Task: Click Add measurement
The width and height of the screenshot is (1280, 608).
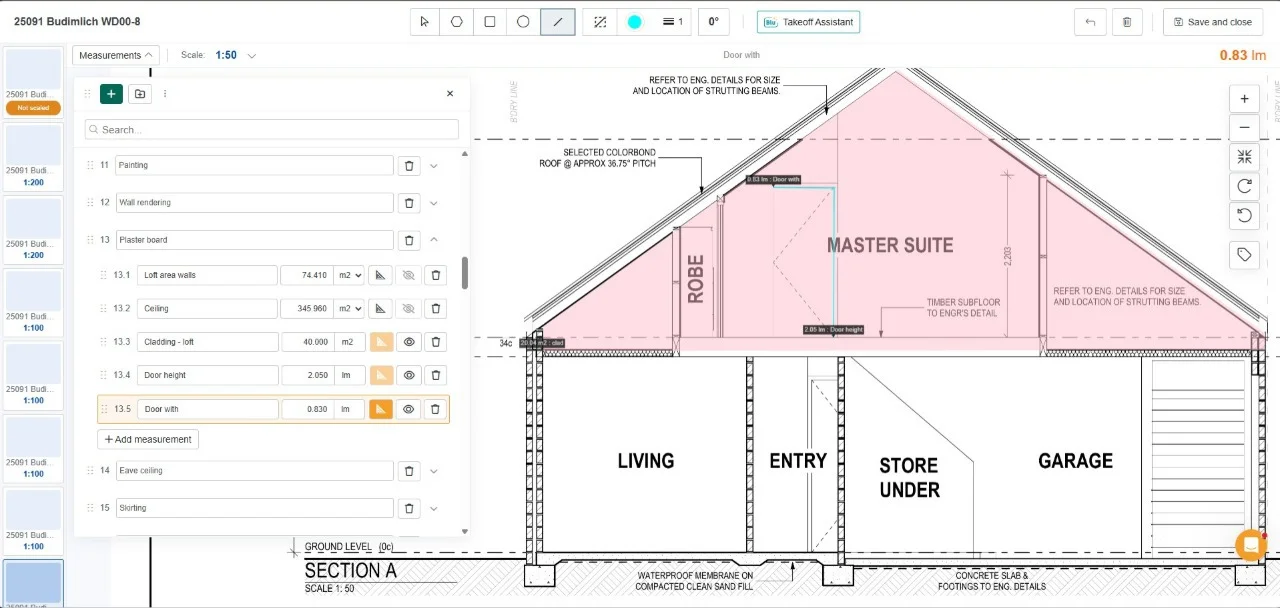Action: (148, 439)
